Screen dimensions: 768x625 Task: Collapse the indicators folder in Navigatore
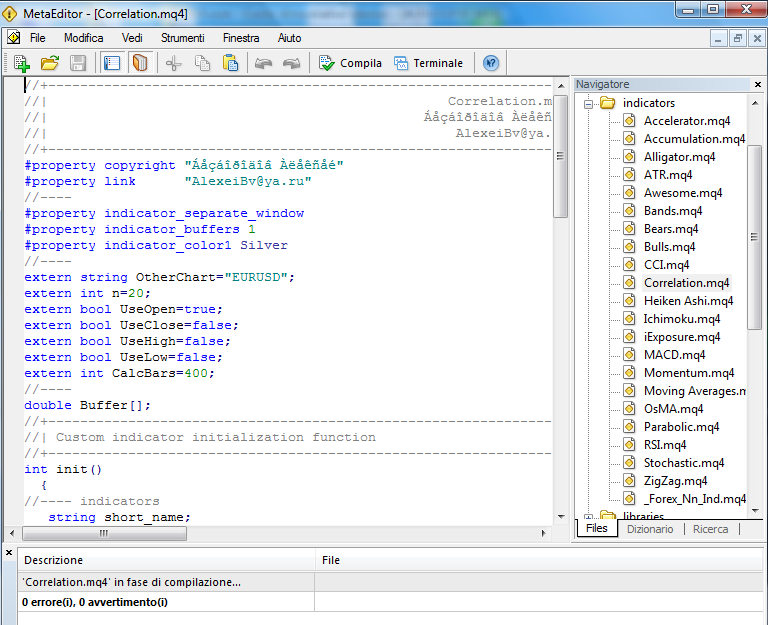(589, 103)
